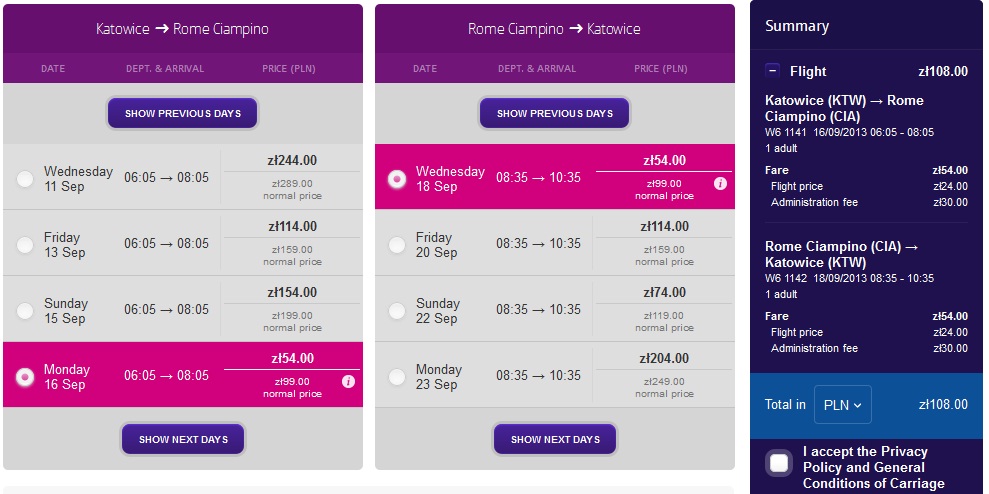
Task: Choose the Monday 23 Sep return flight
Action: 397,377
